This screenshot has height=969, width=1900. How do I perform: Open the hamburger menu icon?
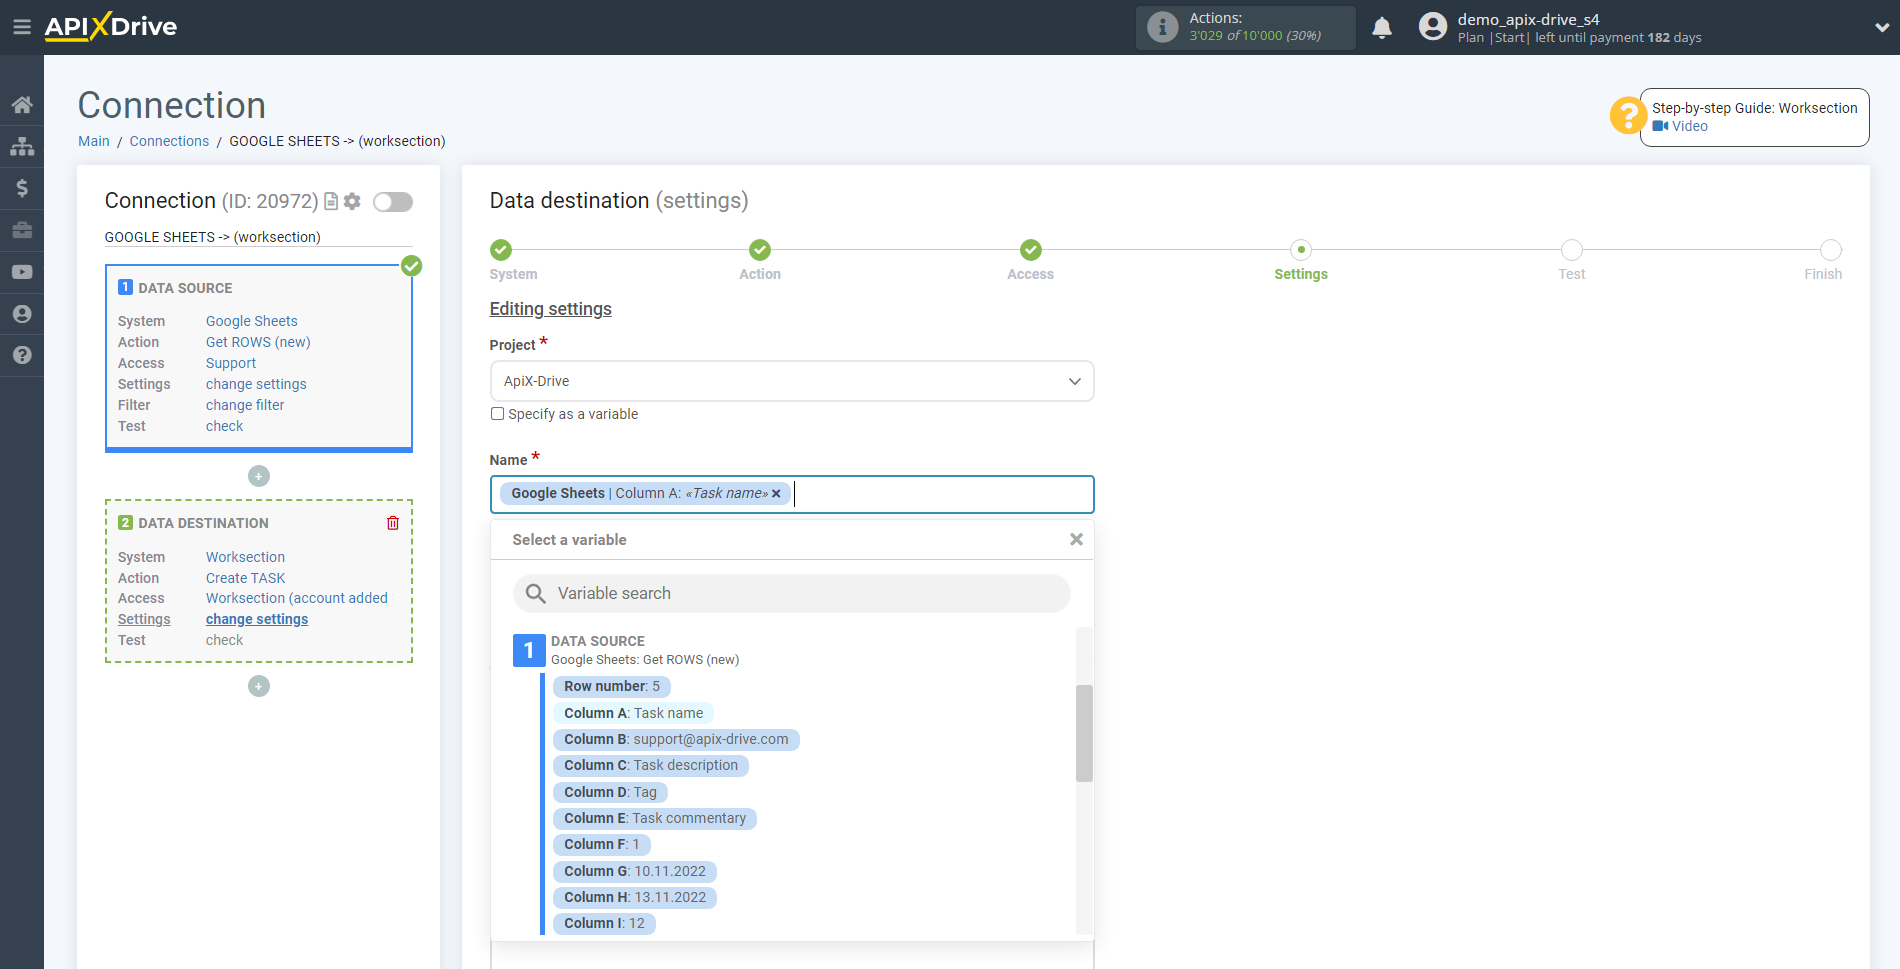click(x=21, y=27)
